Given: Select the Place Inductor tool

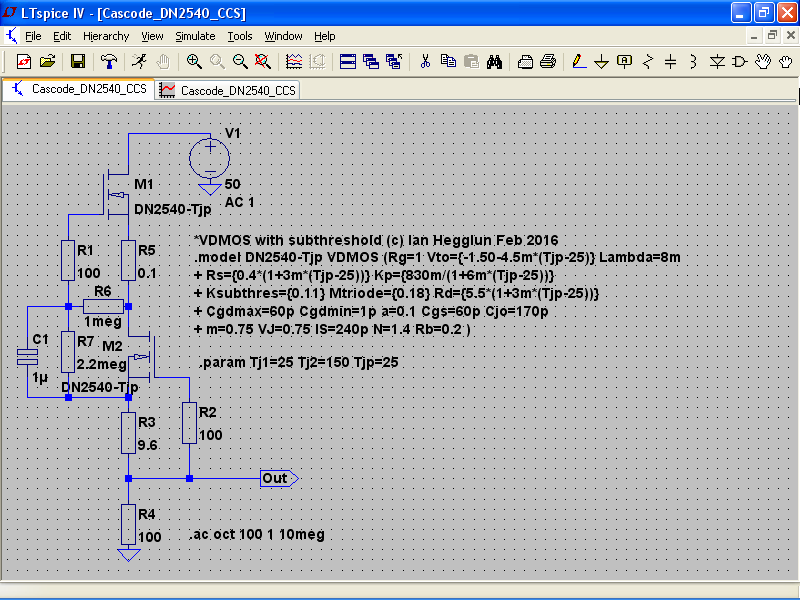Looking at the screenshot, I should 693,62.
